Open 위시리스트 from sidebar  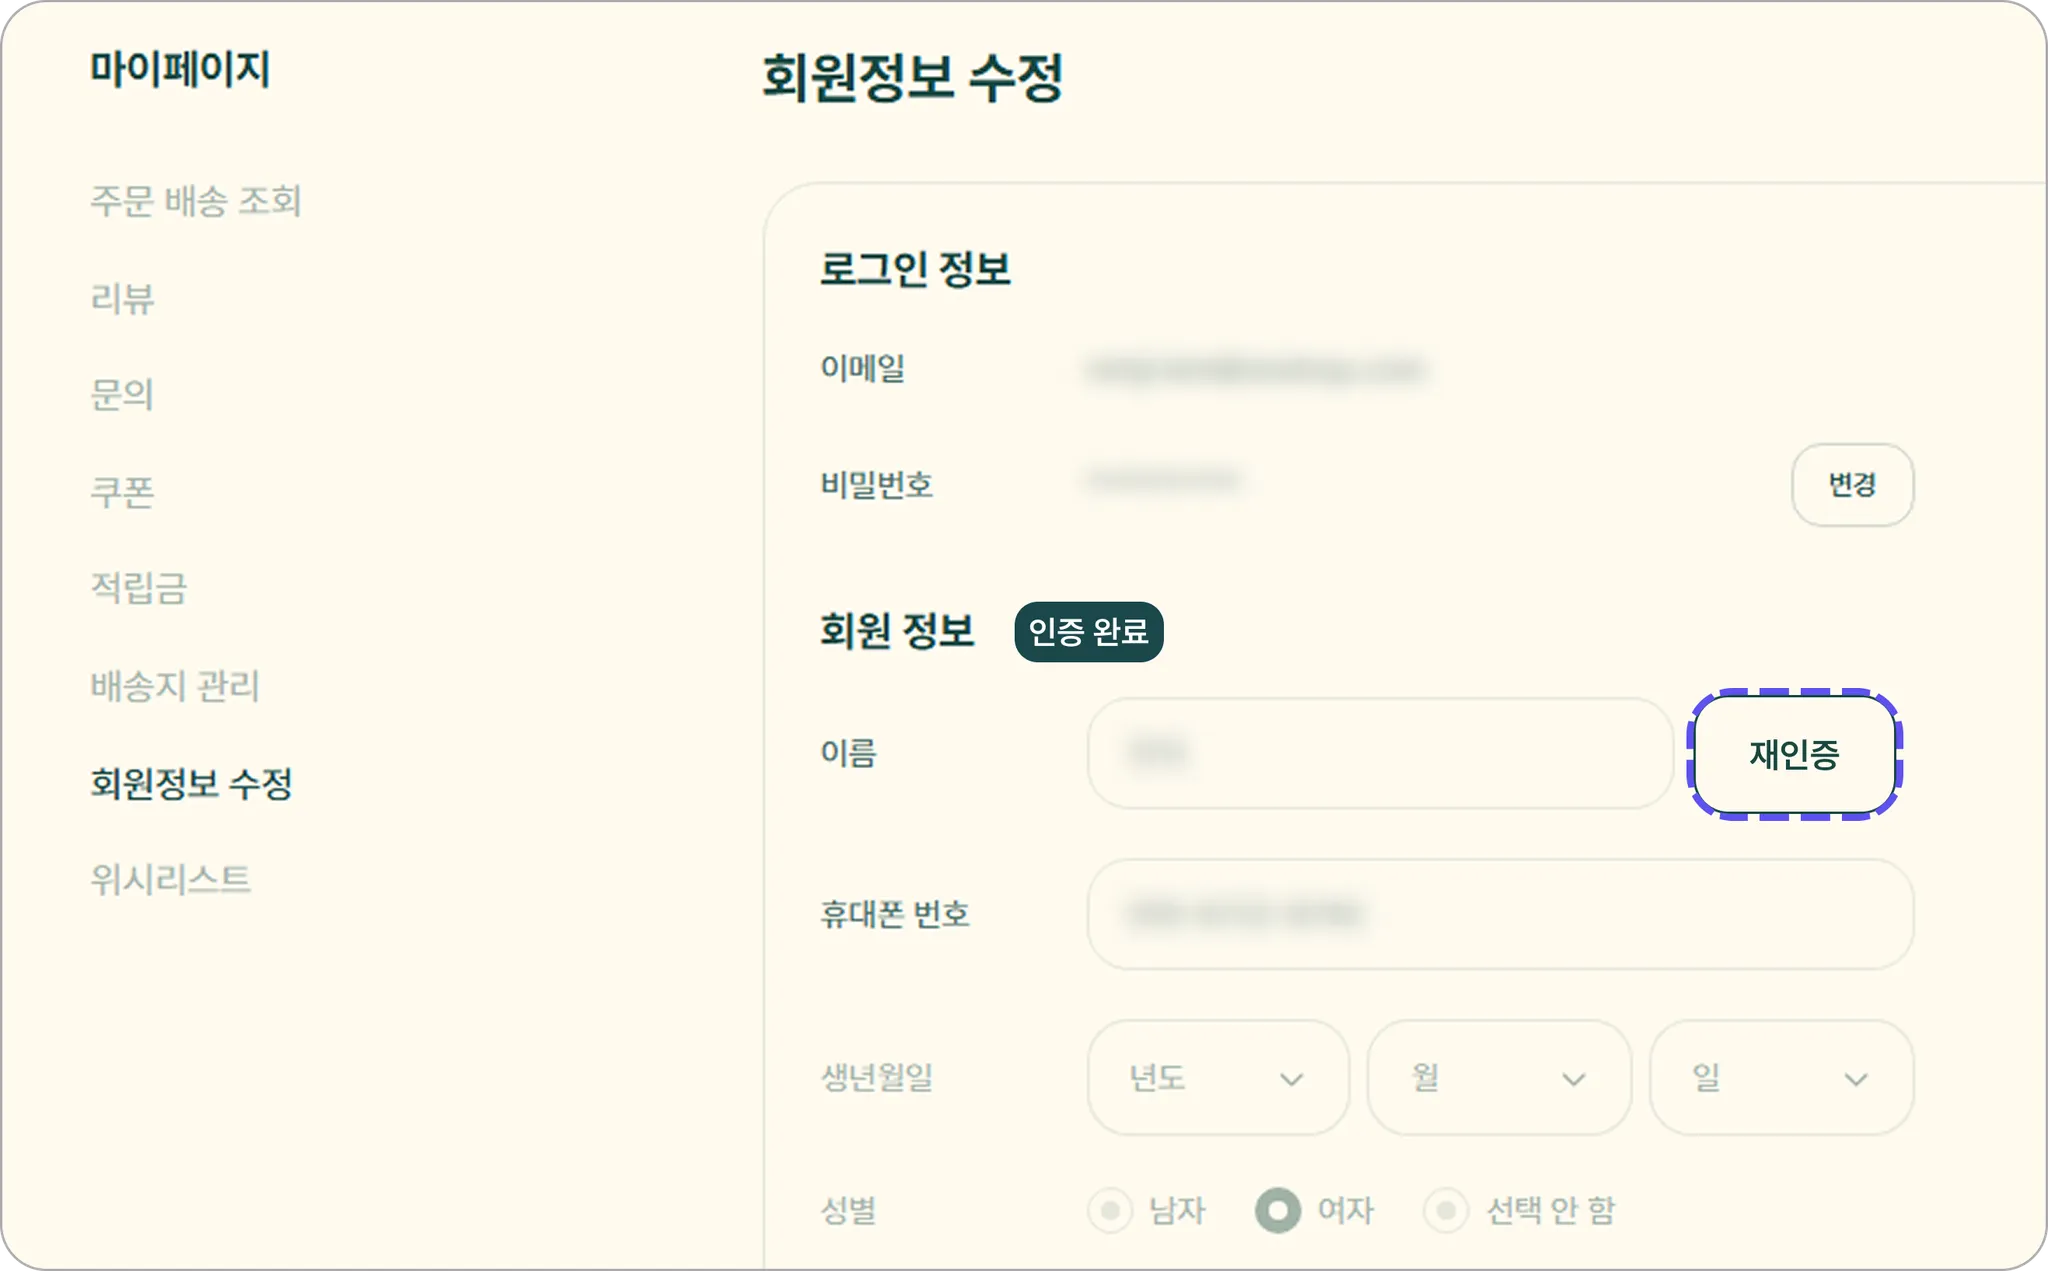[170, 879]
